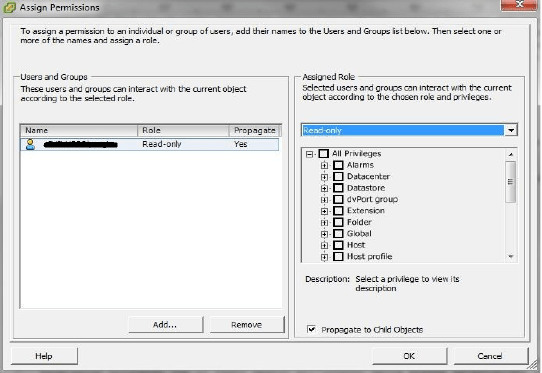Check the Datastore privilege checkbox
Image resolution: width=542 pixels, height=373 pixels.
(338, 188)
